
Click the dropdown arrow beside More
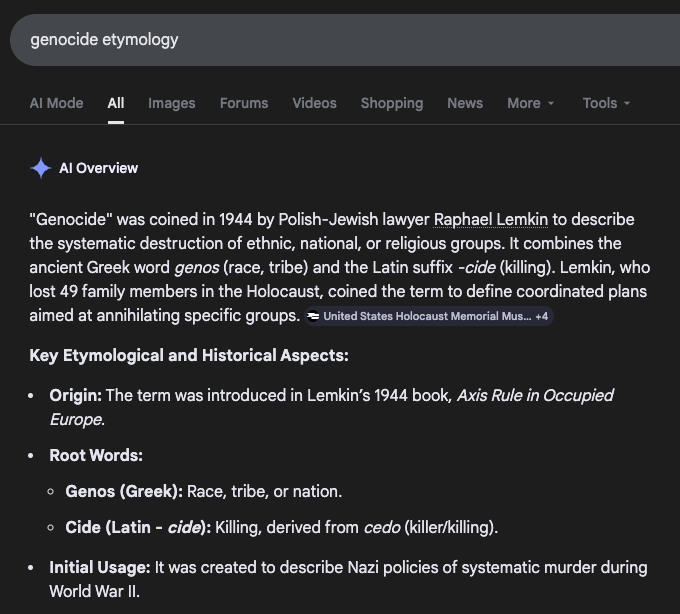point(551,104)
